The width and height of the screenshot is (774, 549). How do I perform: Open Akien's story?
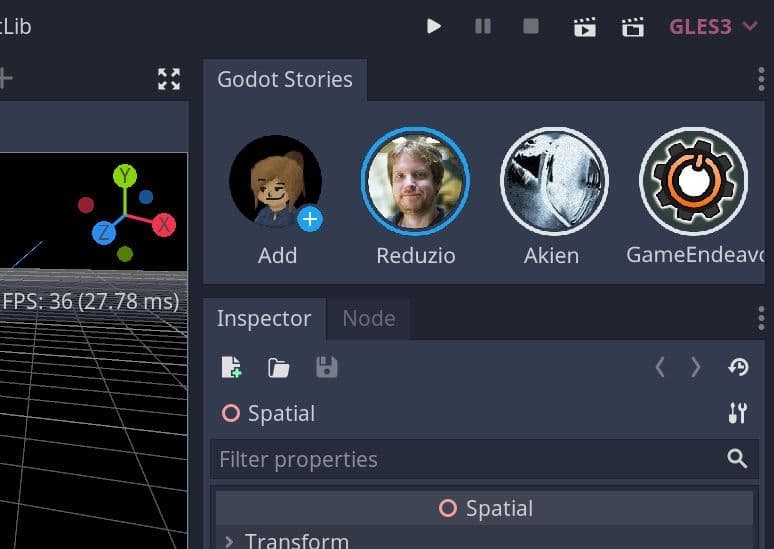point(554,181)
